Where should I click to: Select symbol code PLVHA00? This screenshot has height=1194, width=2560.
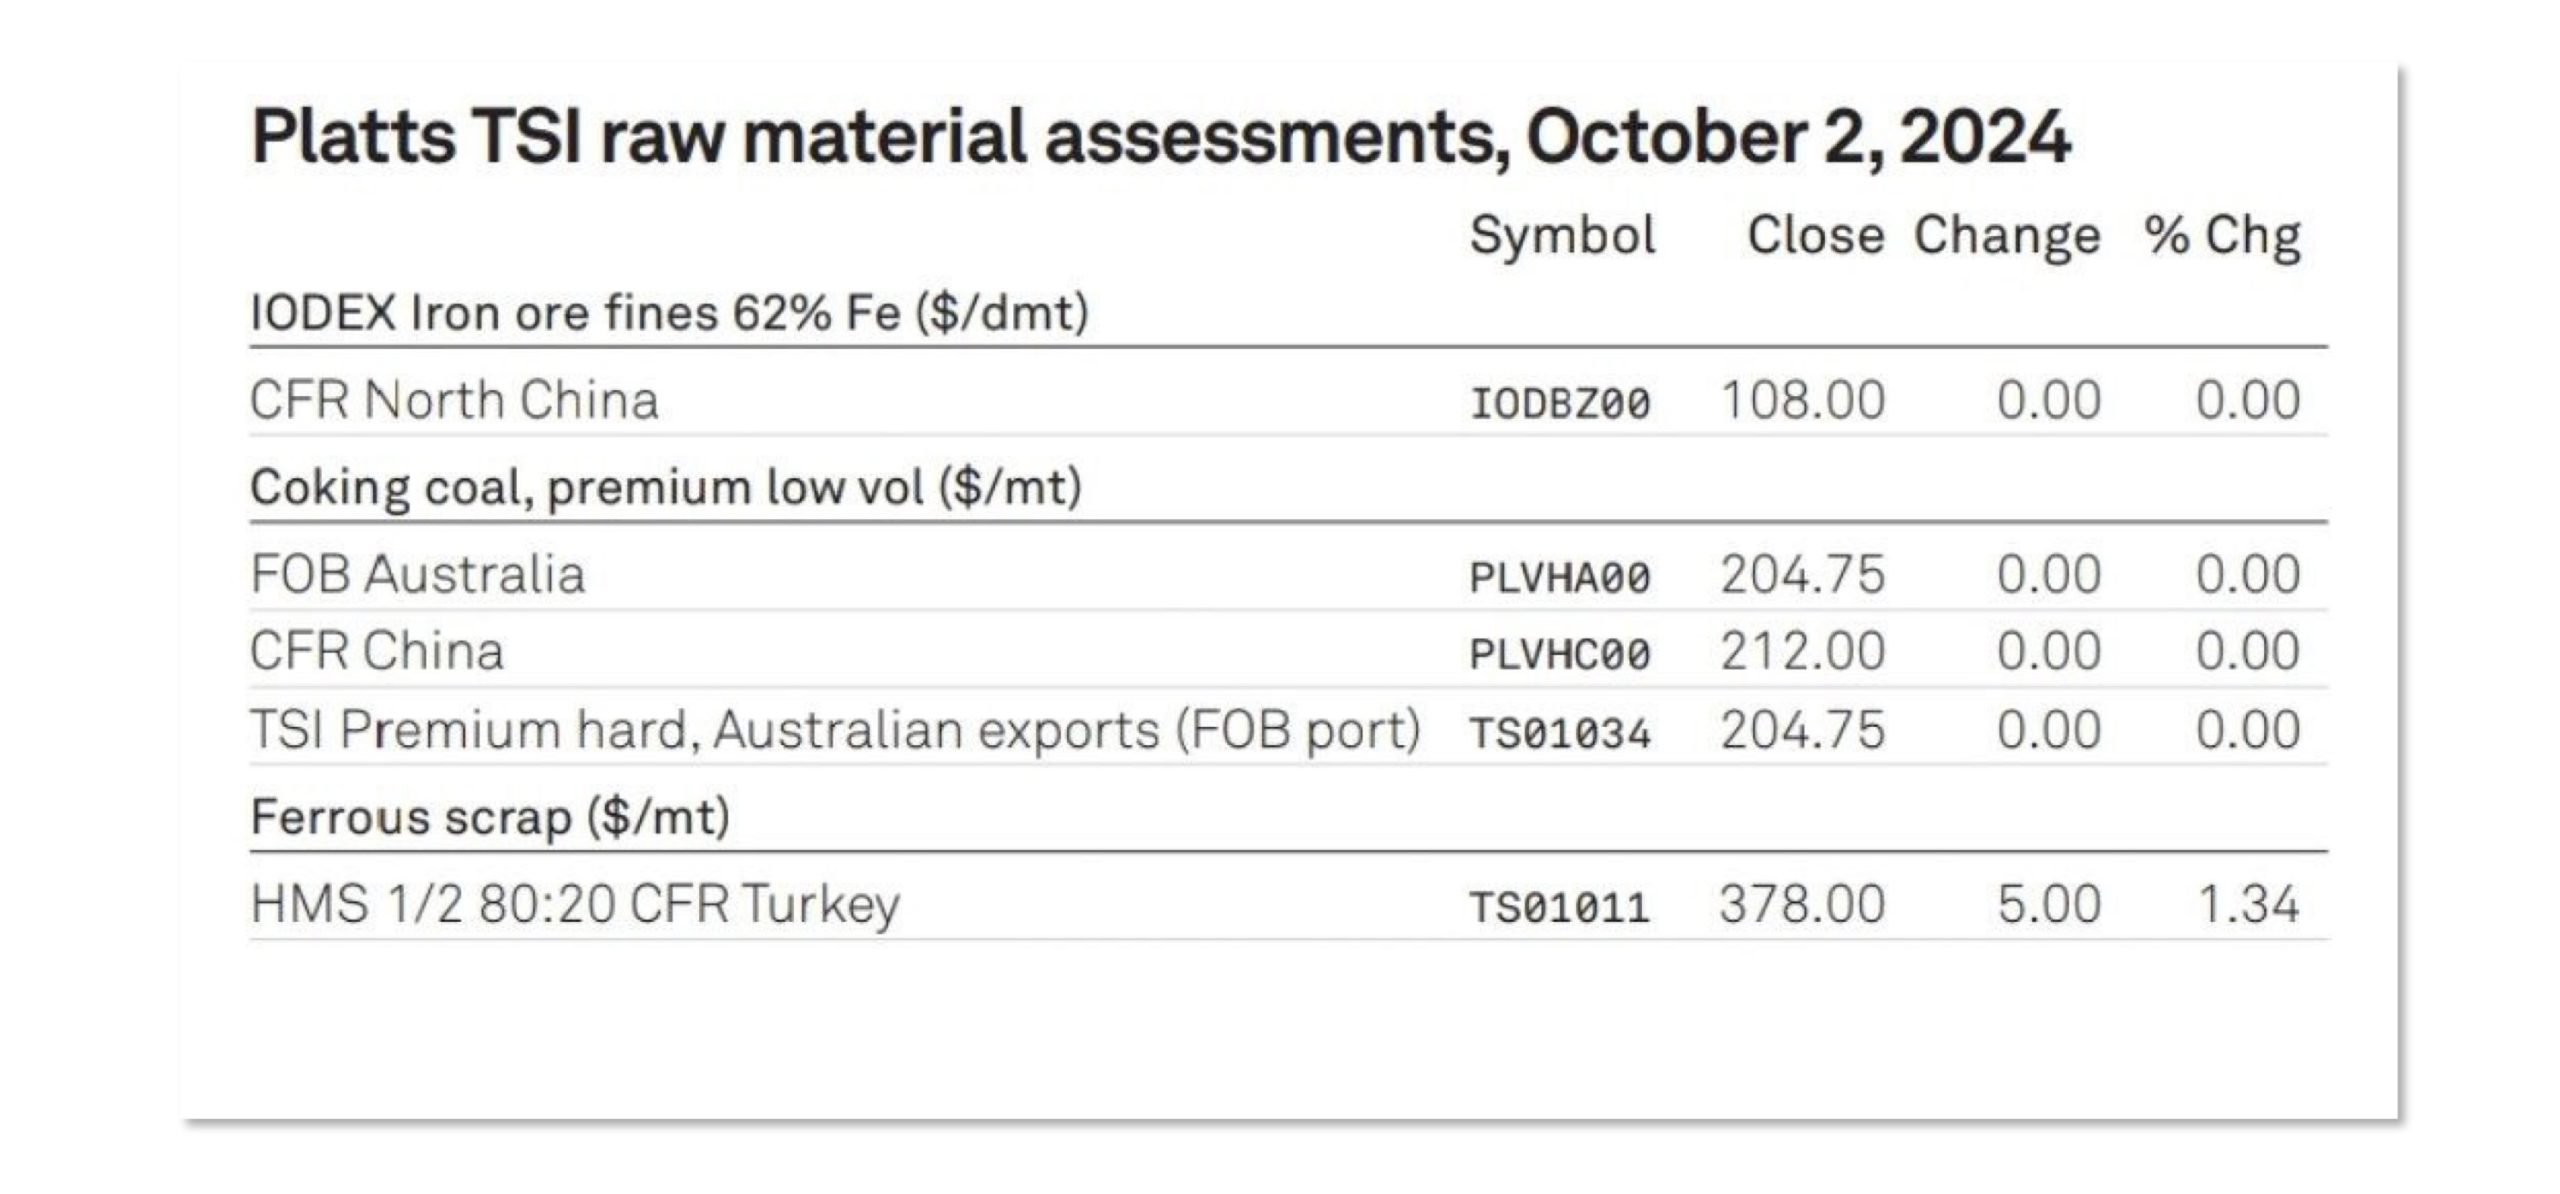1559,578
